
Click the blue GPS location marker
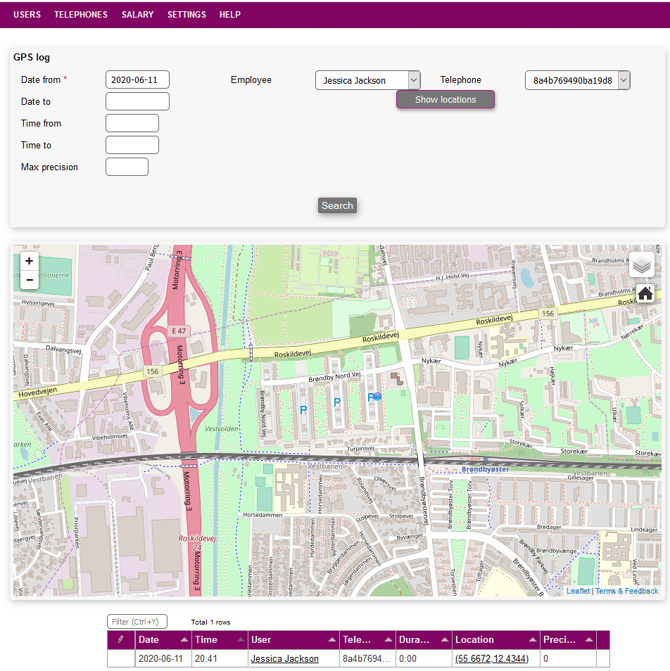coord(377,397)
